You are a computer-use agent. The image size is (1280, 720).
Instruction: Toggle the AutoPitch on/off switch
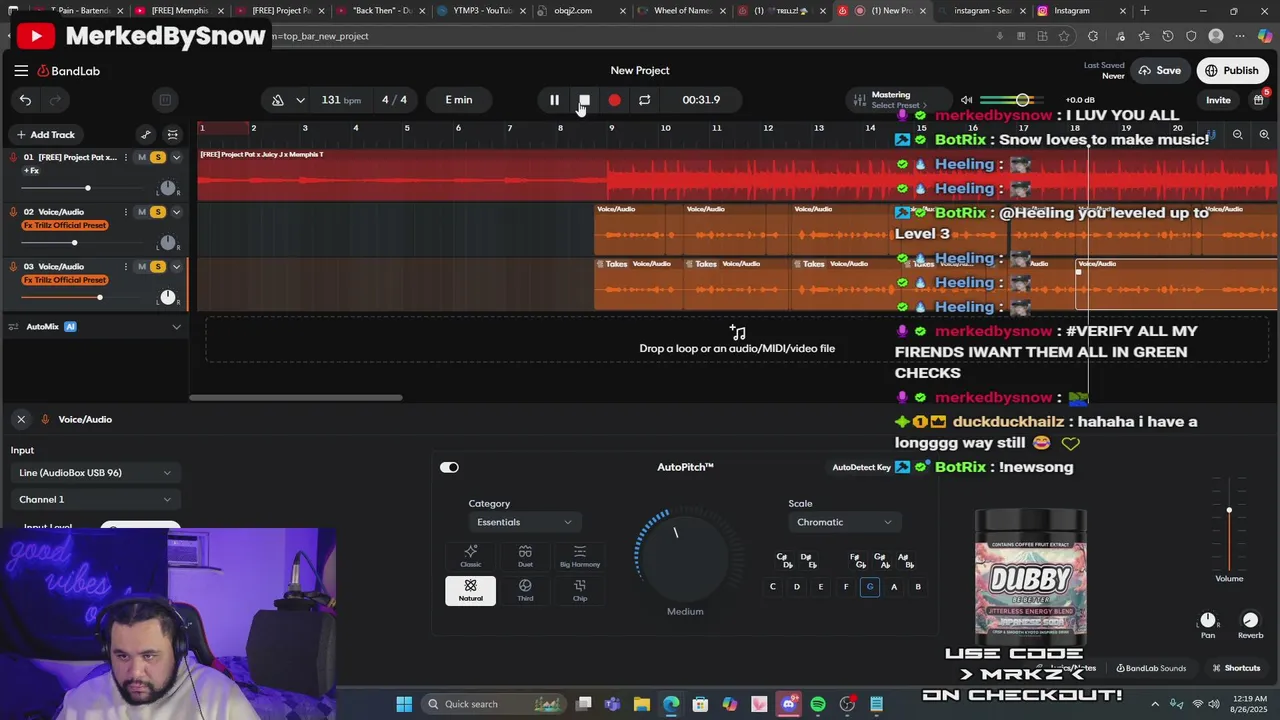(449, 467)
